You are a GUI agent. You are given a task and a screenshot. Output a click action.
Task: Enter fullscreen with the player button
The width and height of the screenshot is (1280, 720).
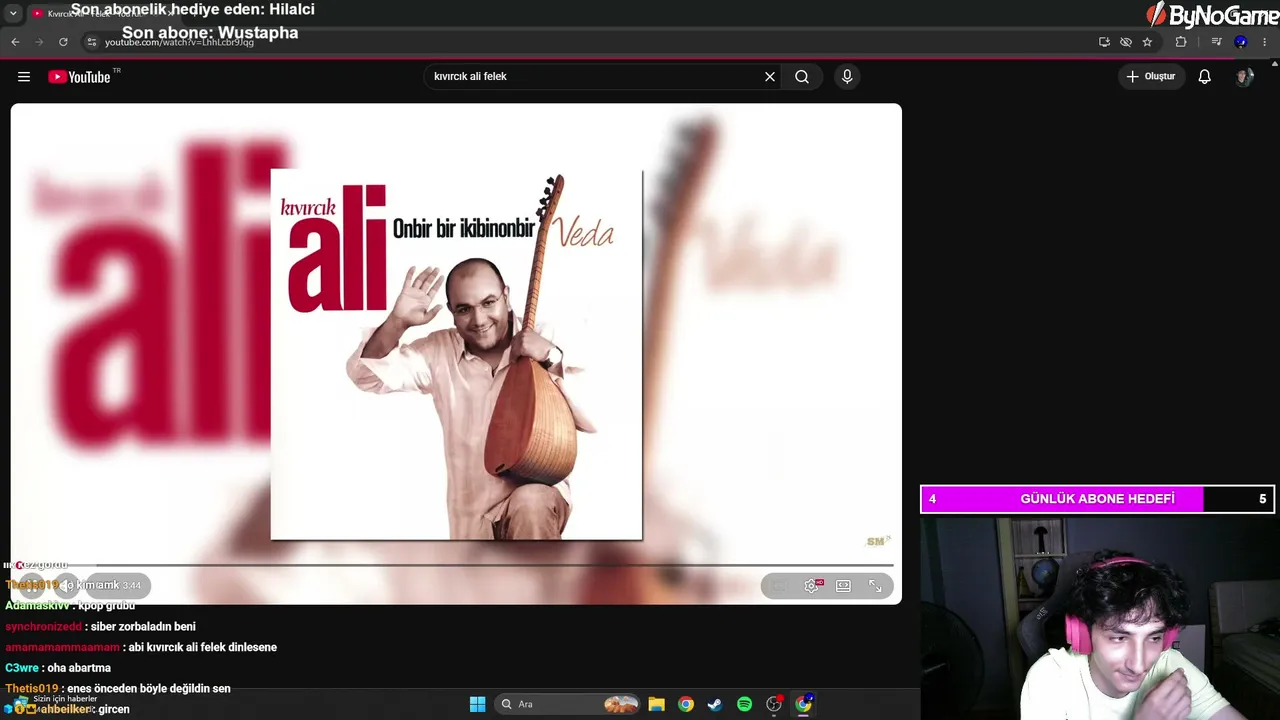[x=875, y=586]
